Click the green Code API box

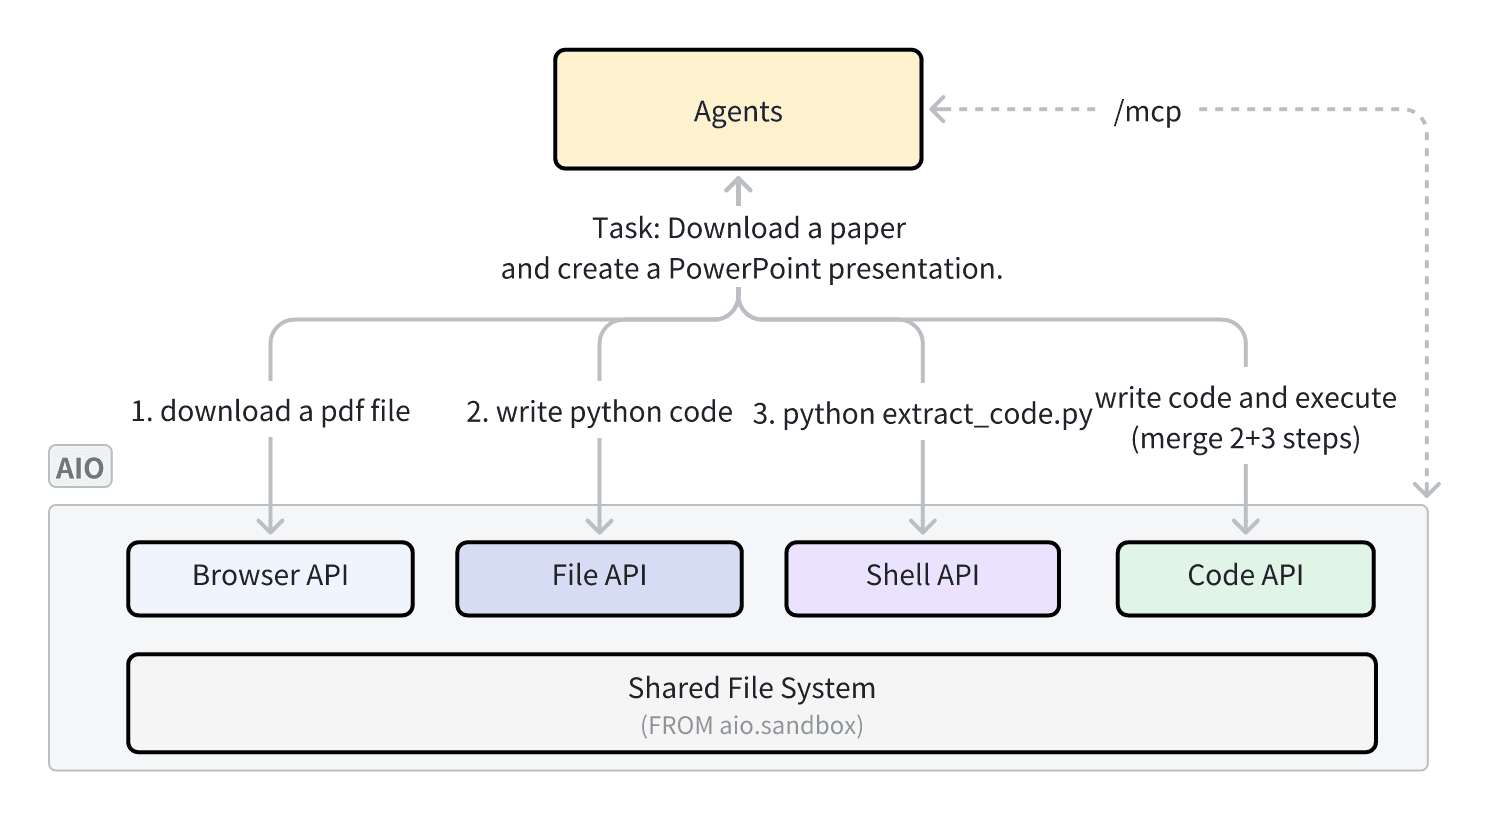(1245, 578)
